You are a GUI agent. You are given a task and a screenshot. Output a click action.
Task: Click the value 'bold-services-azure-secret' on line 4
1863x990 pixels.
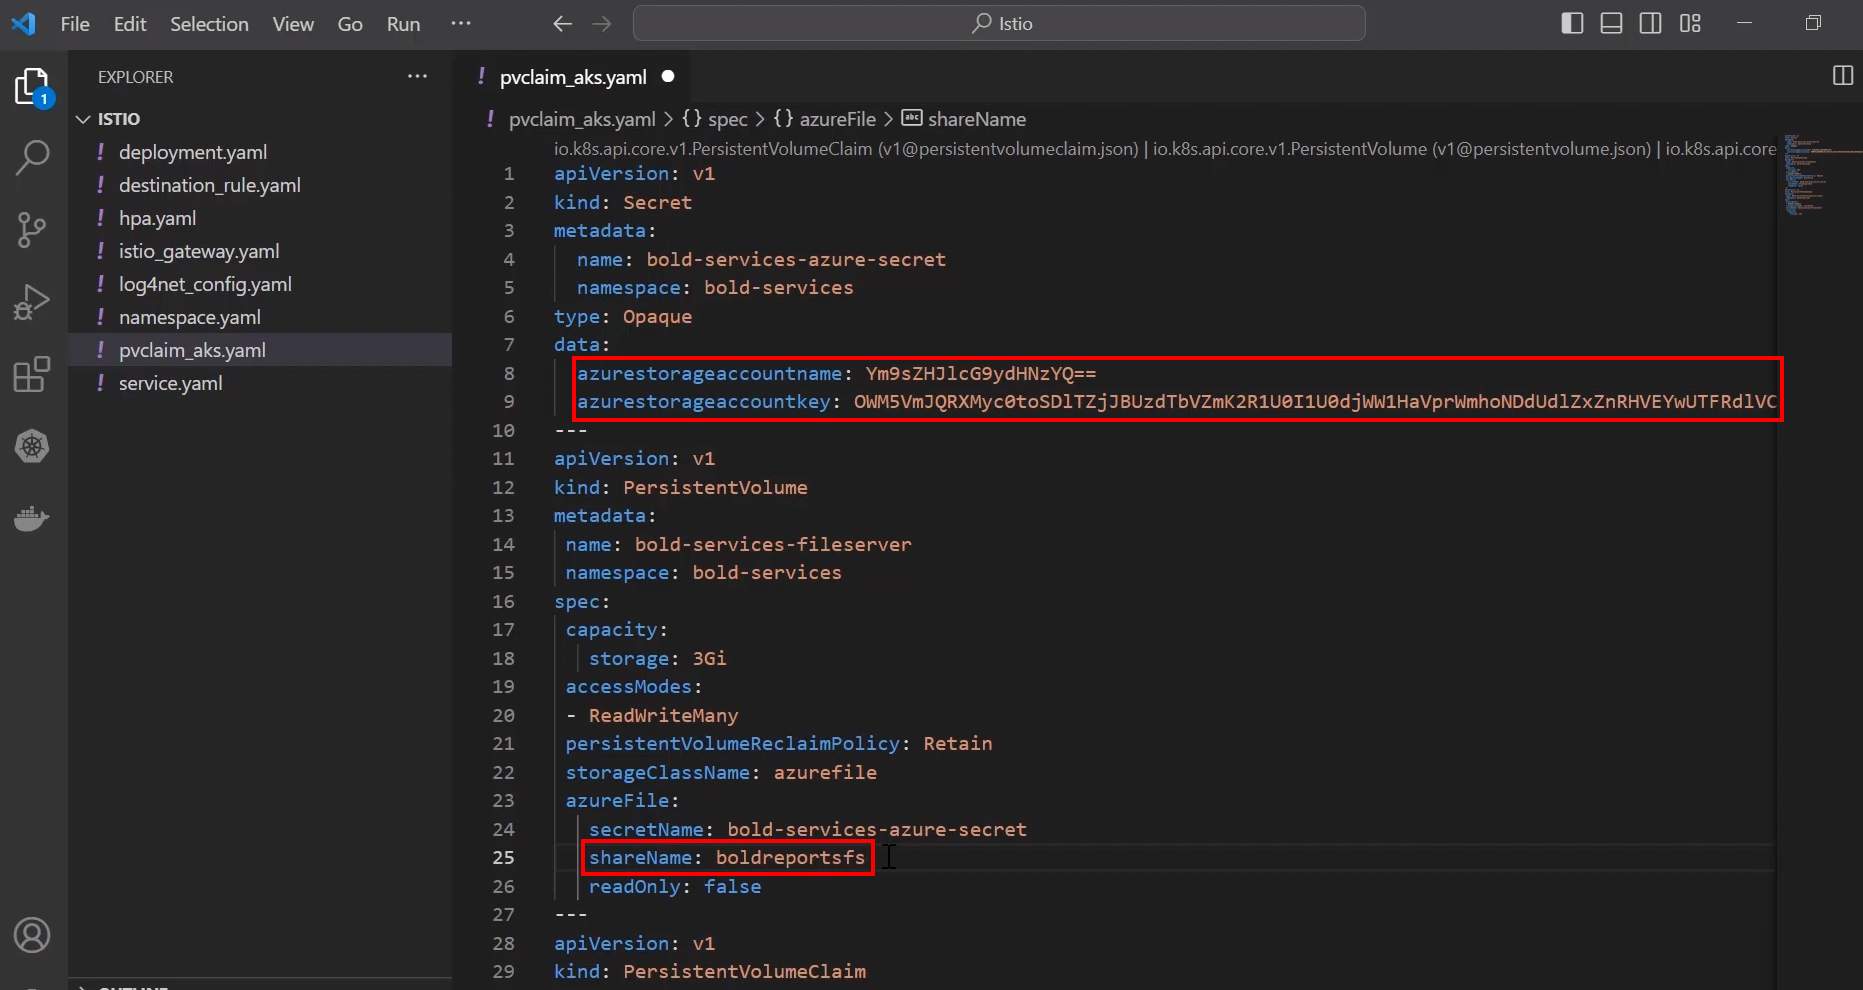[x=796, y=259]
